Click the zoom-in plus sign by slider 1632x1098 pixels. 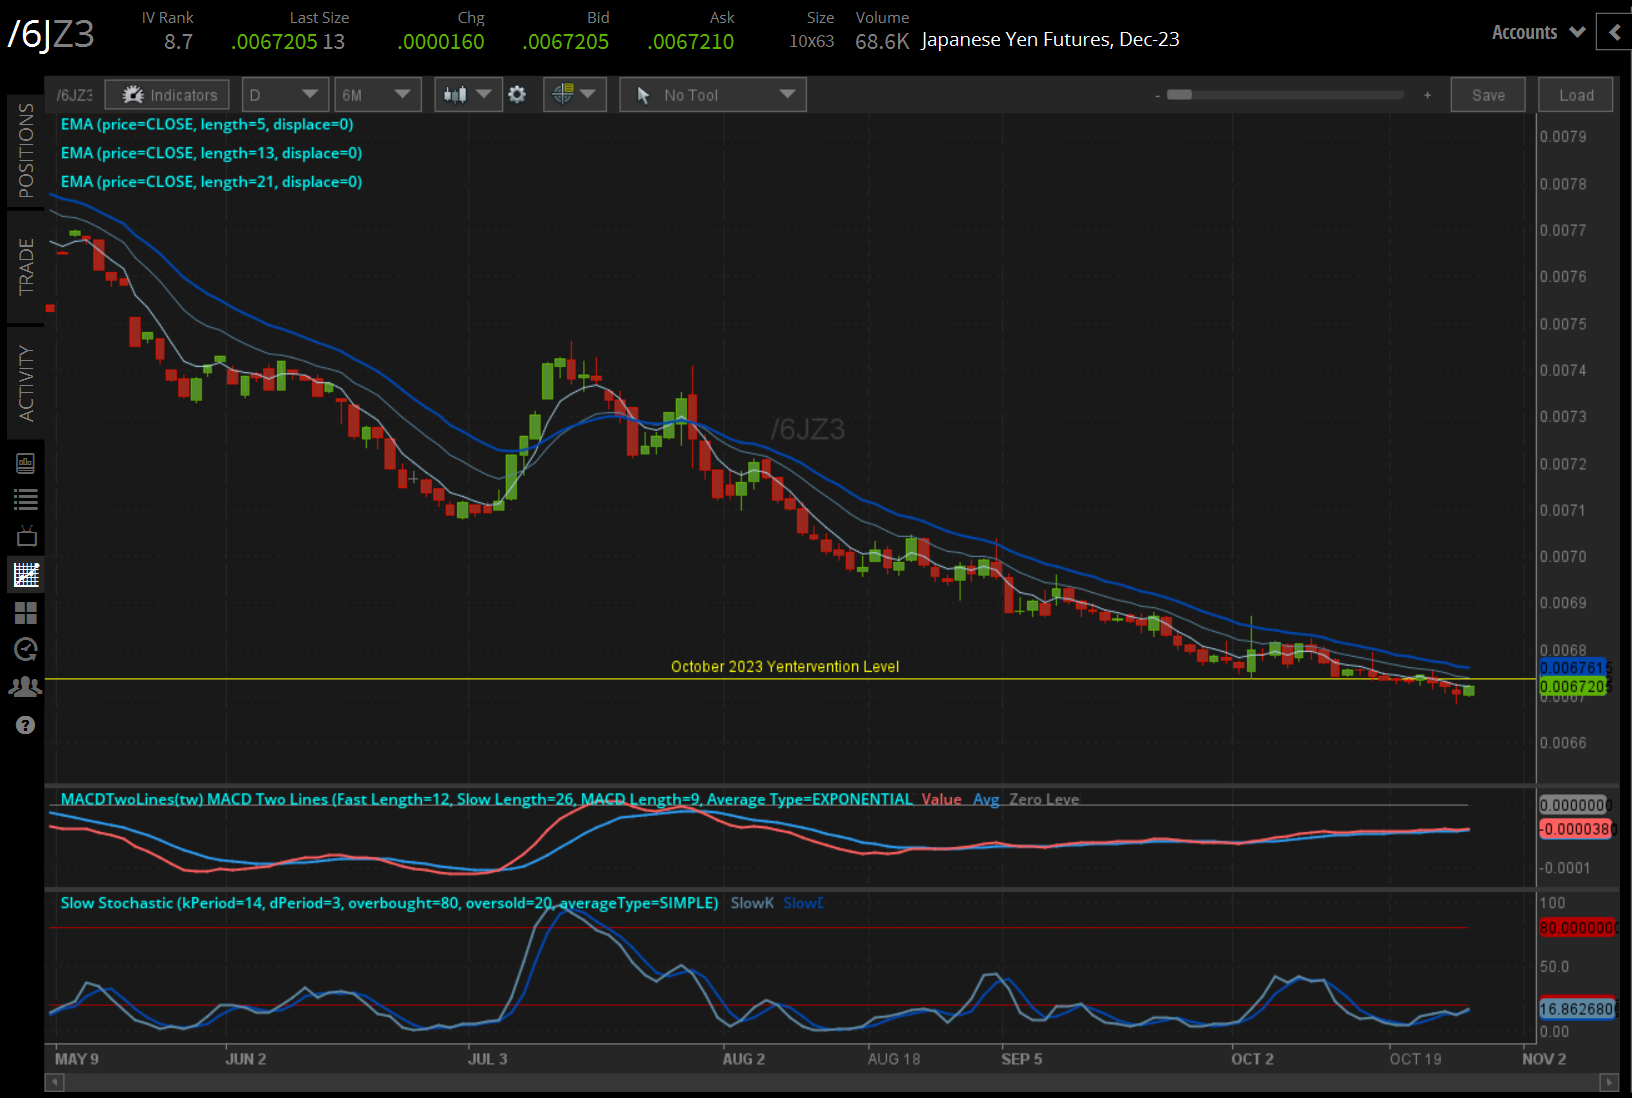pos(1427,95)
